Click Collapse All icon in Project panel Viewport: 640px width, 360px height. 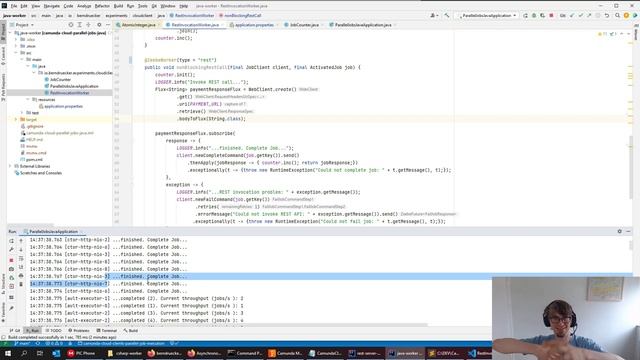tap(89, 25)
